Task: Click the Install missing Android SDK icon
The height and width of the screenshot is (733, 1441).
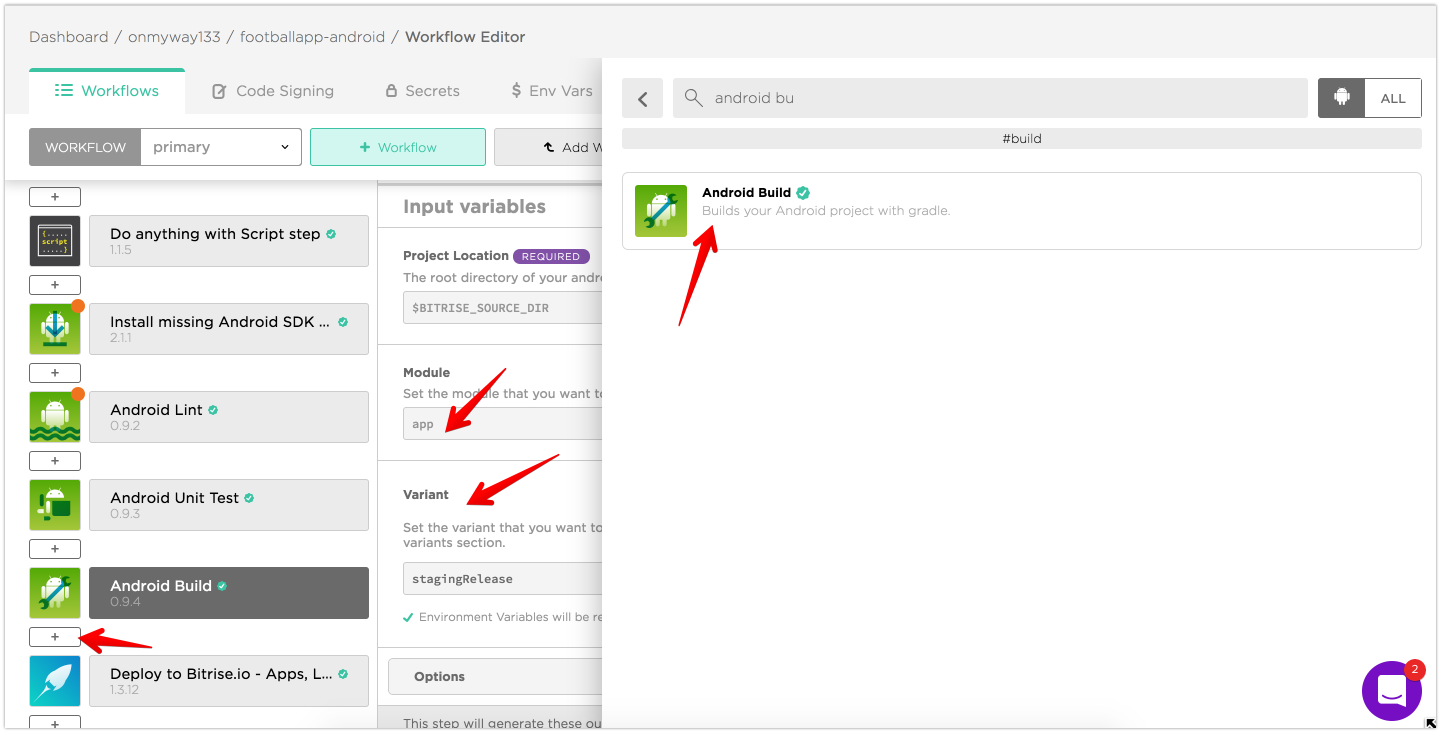Action: point(55,329)
